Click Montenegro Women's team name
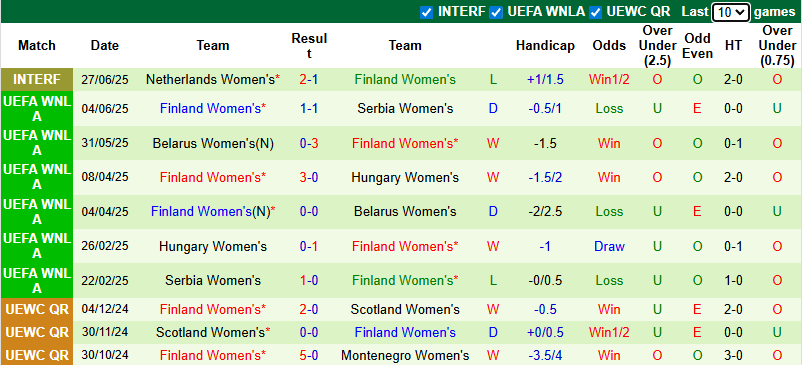This screenshot has height=366, width=802. point(405,355)
